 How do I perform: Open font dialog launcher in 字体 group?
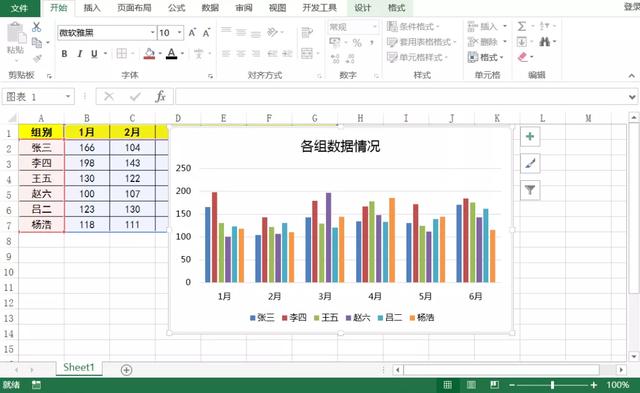point(210,76)
